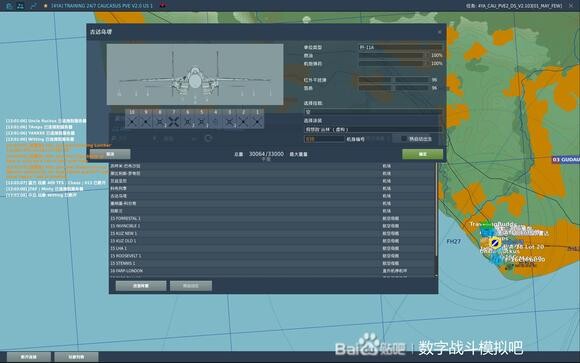The image size is (580, 363).
Task: Click the gray cancel button in loadout dialog
Action: (110, 154)
